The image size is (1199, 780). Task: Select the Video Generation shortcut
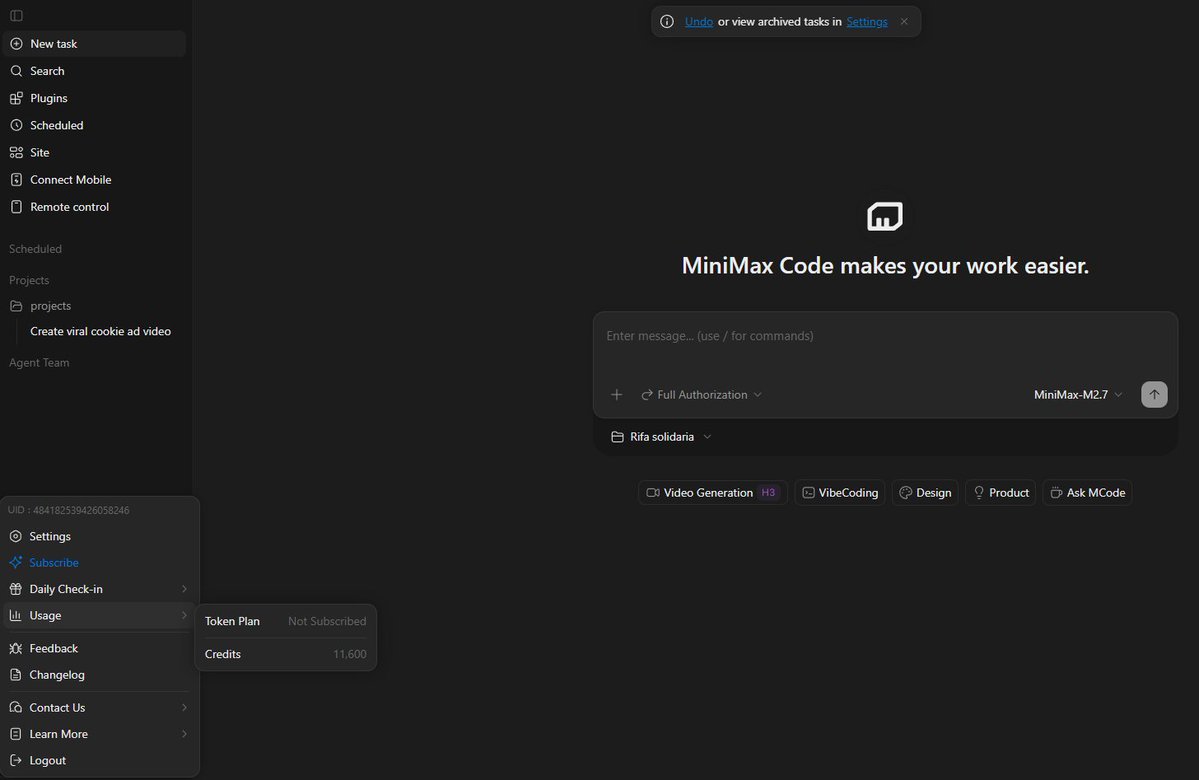[713, 492]
